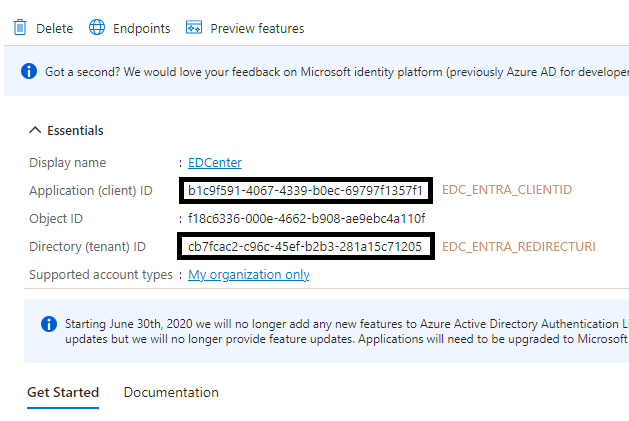The height and width of the screenshot is (421, 629).
Task: Open the My organization only link
Action: coord(249,275)
